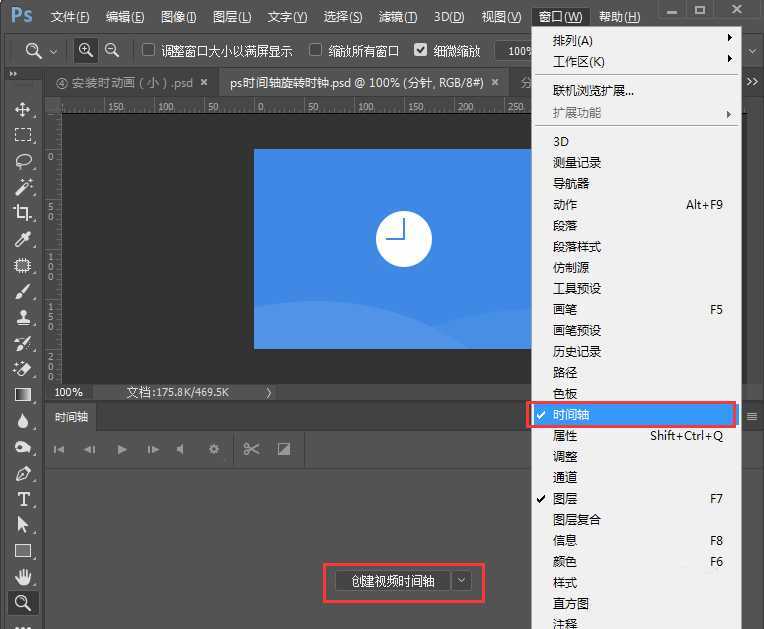Click the split-at-playhead scissors icon in timeline
The width and height of the screenshot is (764, 629).
point(251,450)
